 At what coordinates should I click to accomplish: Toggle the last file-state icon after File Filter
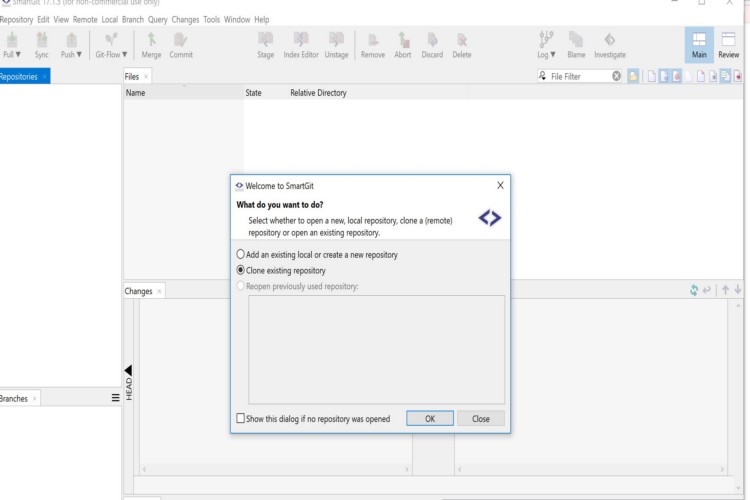point(738,76)
